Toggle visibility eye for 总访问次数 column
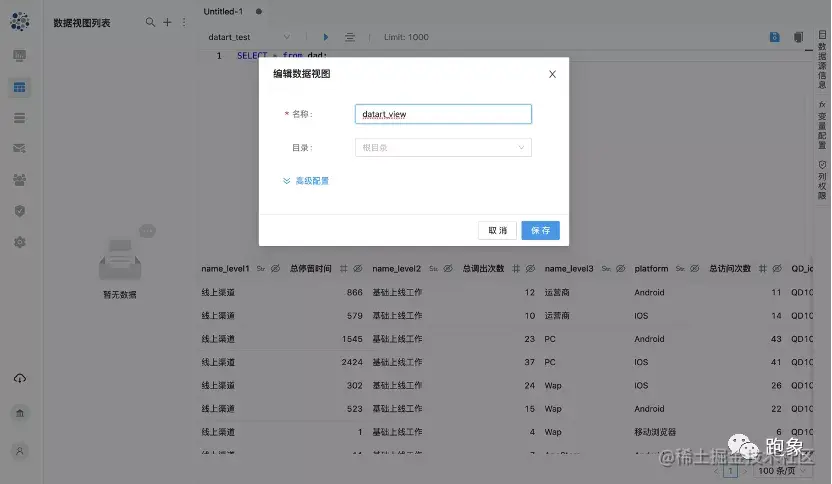This screenshot has height=484, width=832. 777,269
